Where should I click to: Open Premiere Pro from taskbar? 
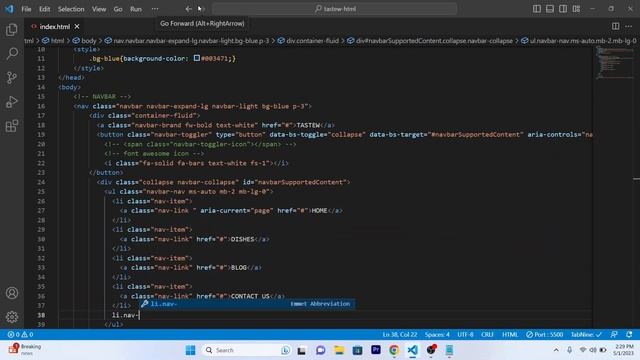376,350
